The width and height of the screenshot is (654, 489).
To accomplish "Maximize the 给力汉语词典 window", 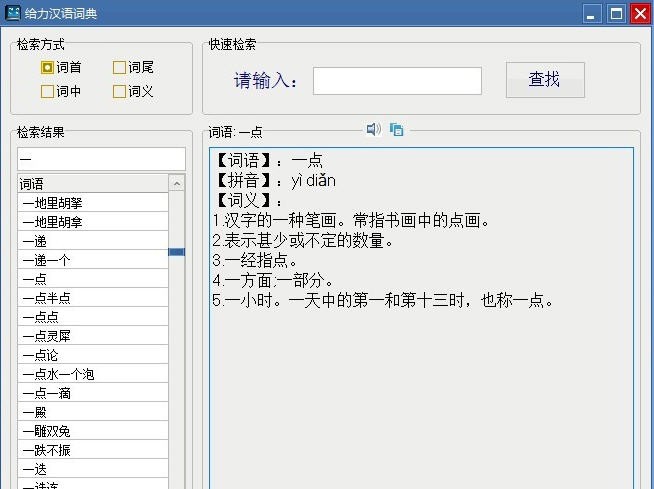I will [x=616, y=14].
